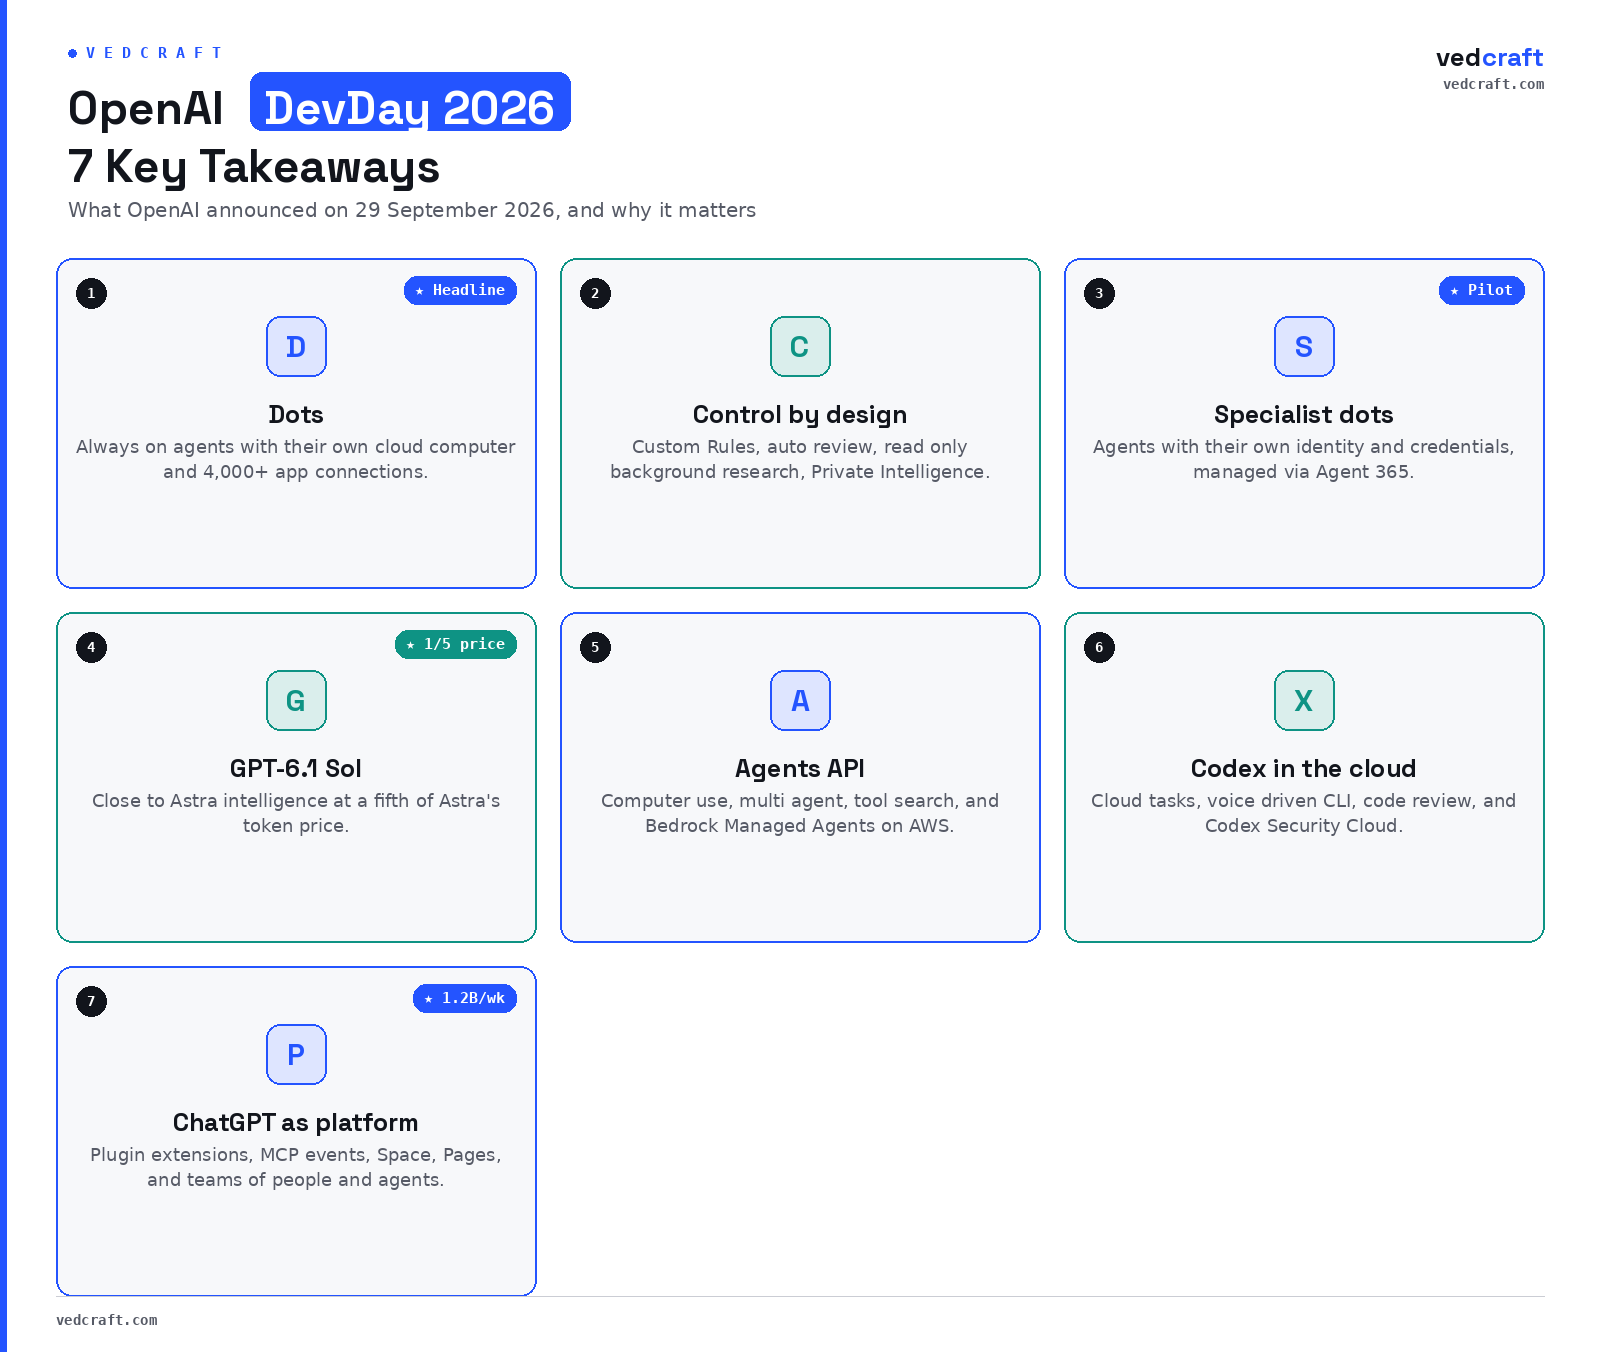Click the DevDay 2026 highlighted title
The width and height of the screenshot is (1600, 1352).
pos(410,103)
